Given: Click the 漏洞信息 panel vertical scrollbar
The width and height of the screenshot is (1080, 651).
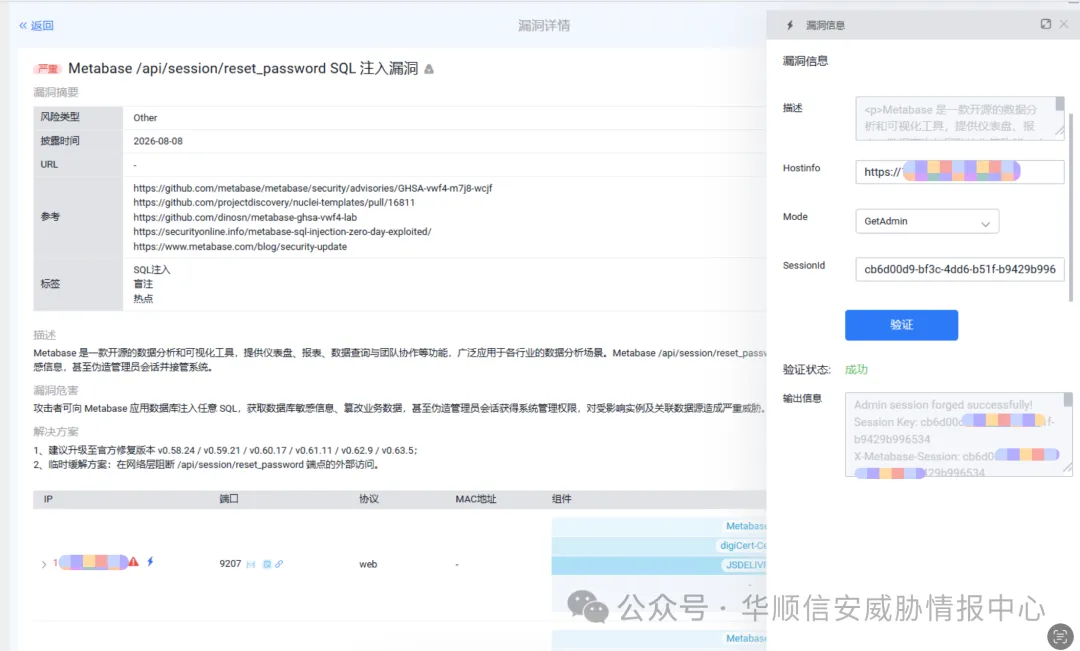Looking at the screenshot, I should (x=1070, y=207).
